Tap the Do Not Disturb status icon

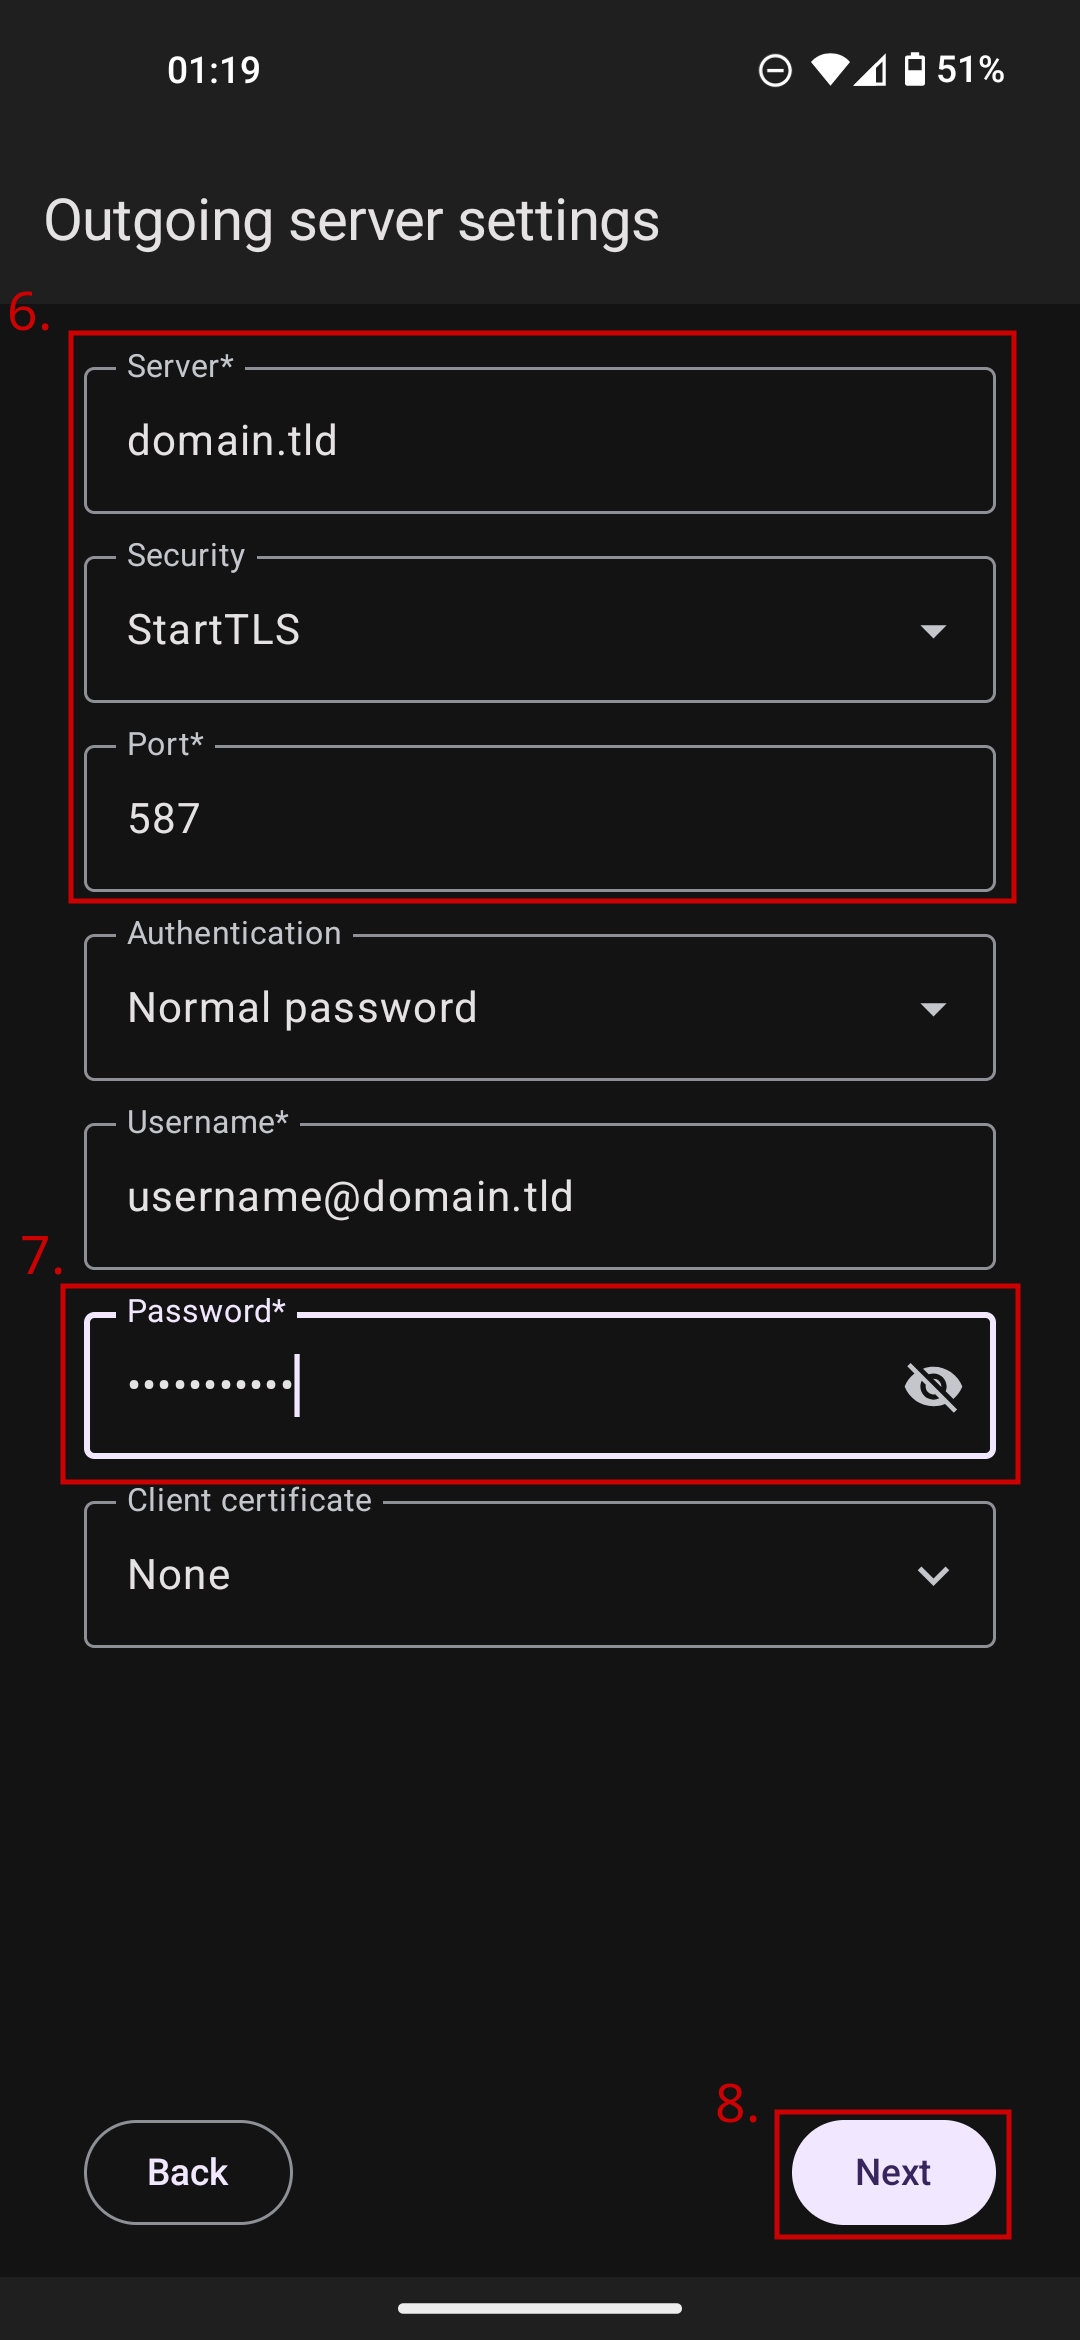tap(775, 71)
